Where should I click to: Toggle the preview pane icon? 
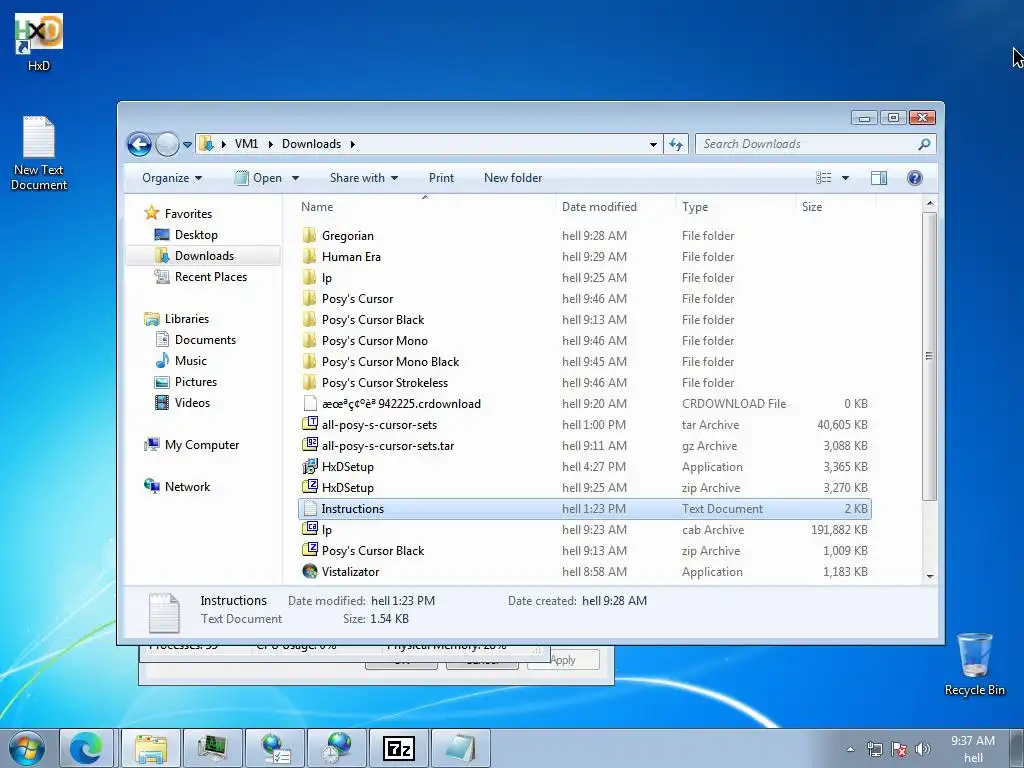(878, 178)
